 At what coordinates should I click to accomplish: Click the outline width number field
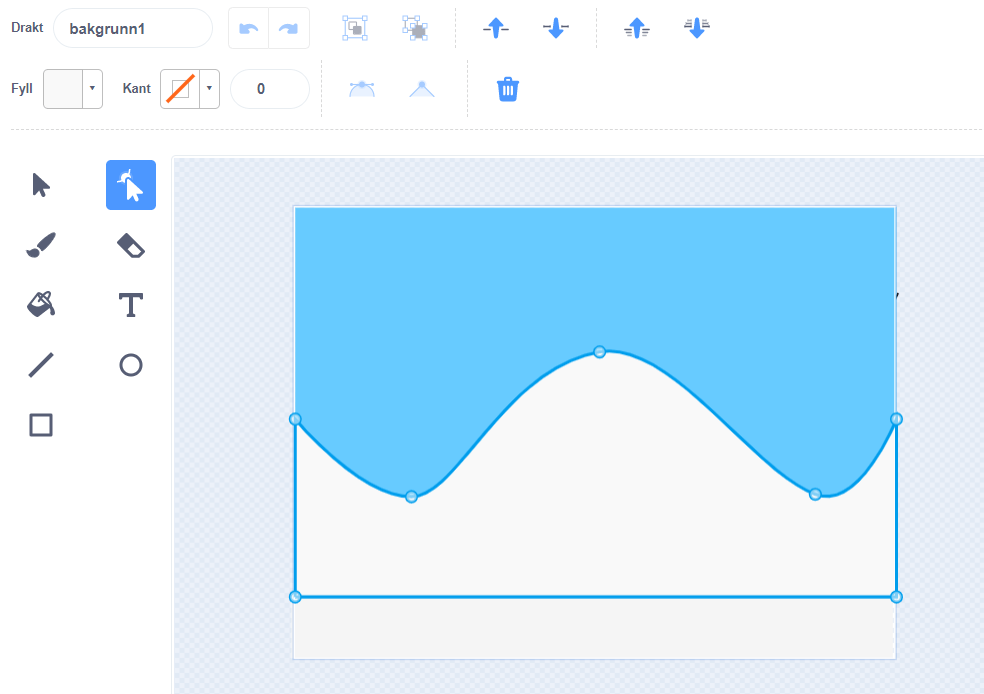269,89
